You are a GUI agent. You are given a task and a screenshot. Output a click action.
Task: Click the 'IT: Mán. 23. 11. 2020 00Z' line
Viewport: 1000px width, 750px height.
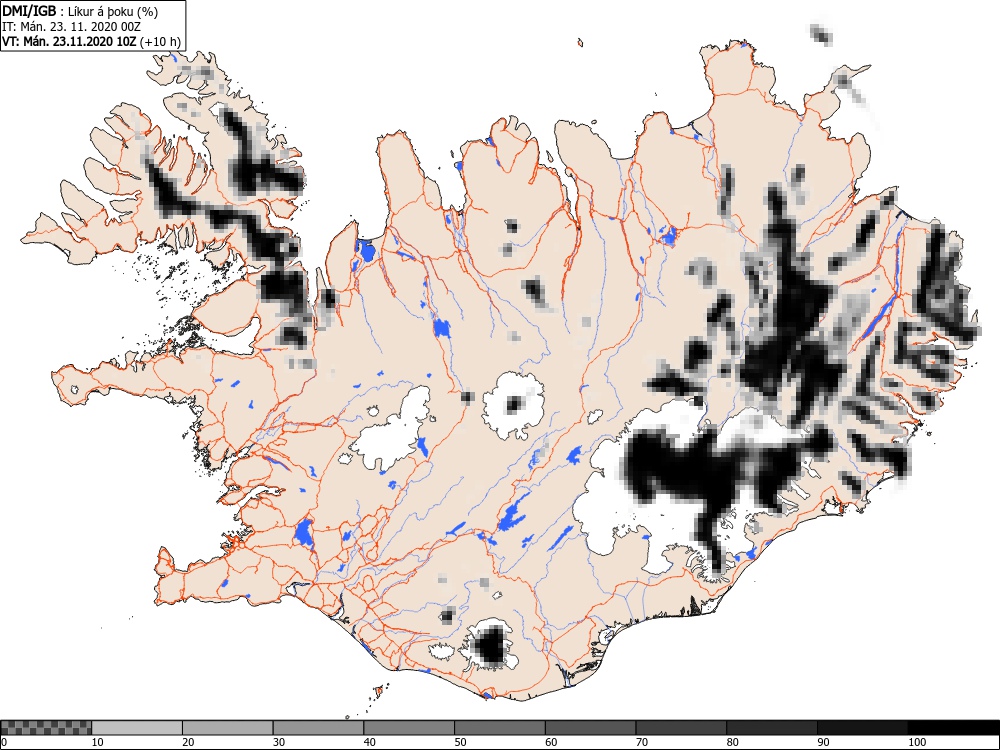[x=71, y=27]
